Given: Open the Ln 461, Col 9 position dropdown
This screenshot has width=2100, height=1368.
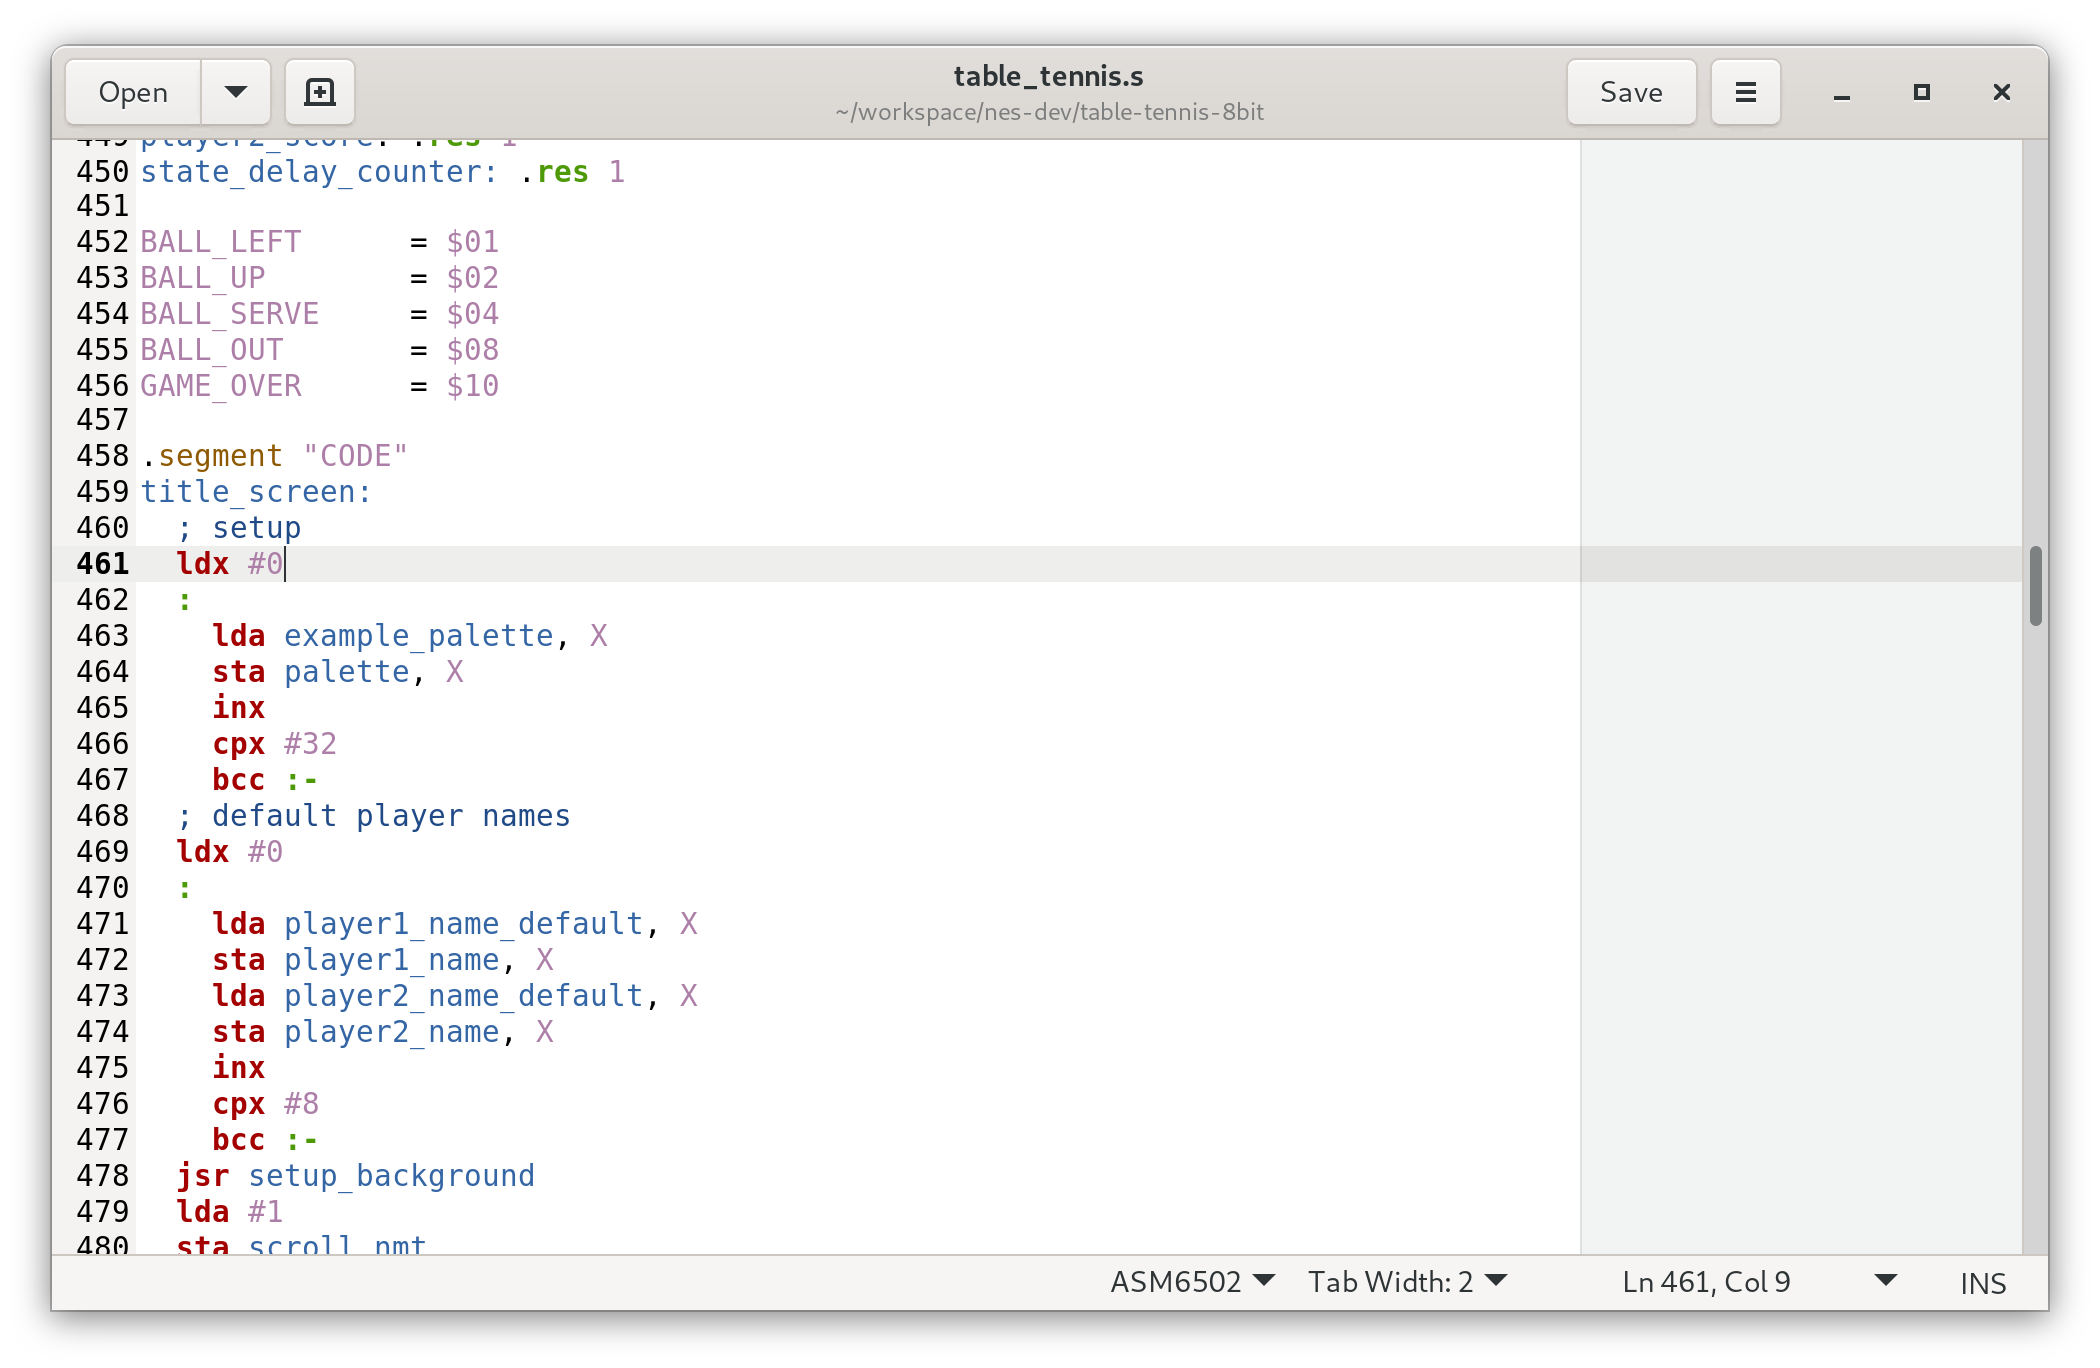Looking at the screenshot, I should click(x=1758, y=1282).
